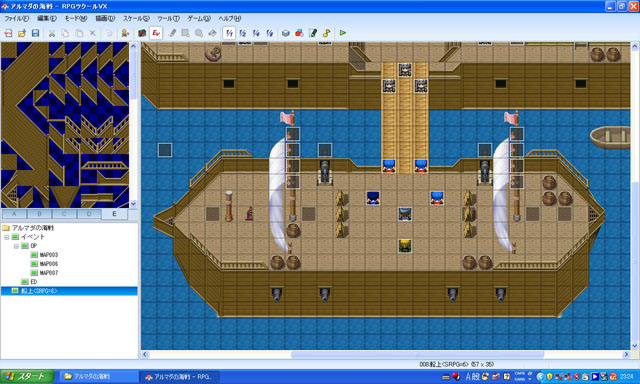
Task: Open the Script Editor icon
Action: coord(313,33)
